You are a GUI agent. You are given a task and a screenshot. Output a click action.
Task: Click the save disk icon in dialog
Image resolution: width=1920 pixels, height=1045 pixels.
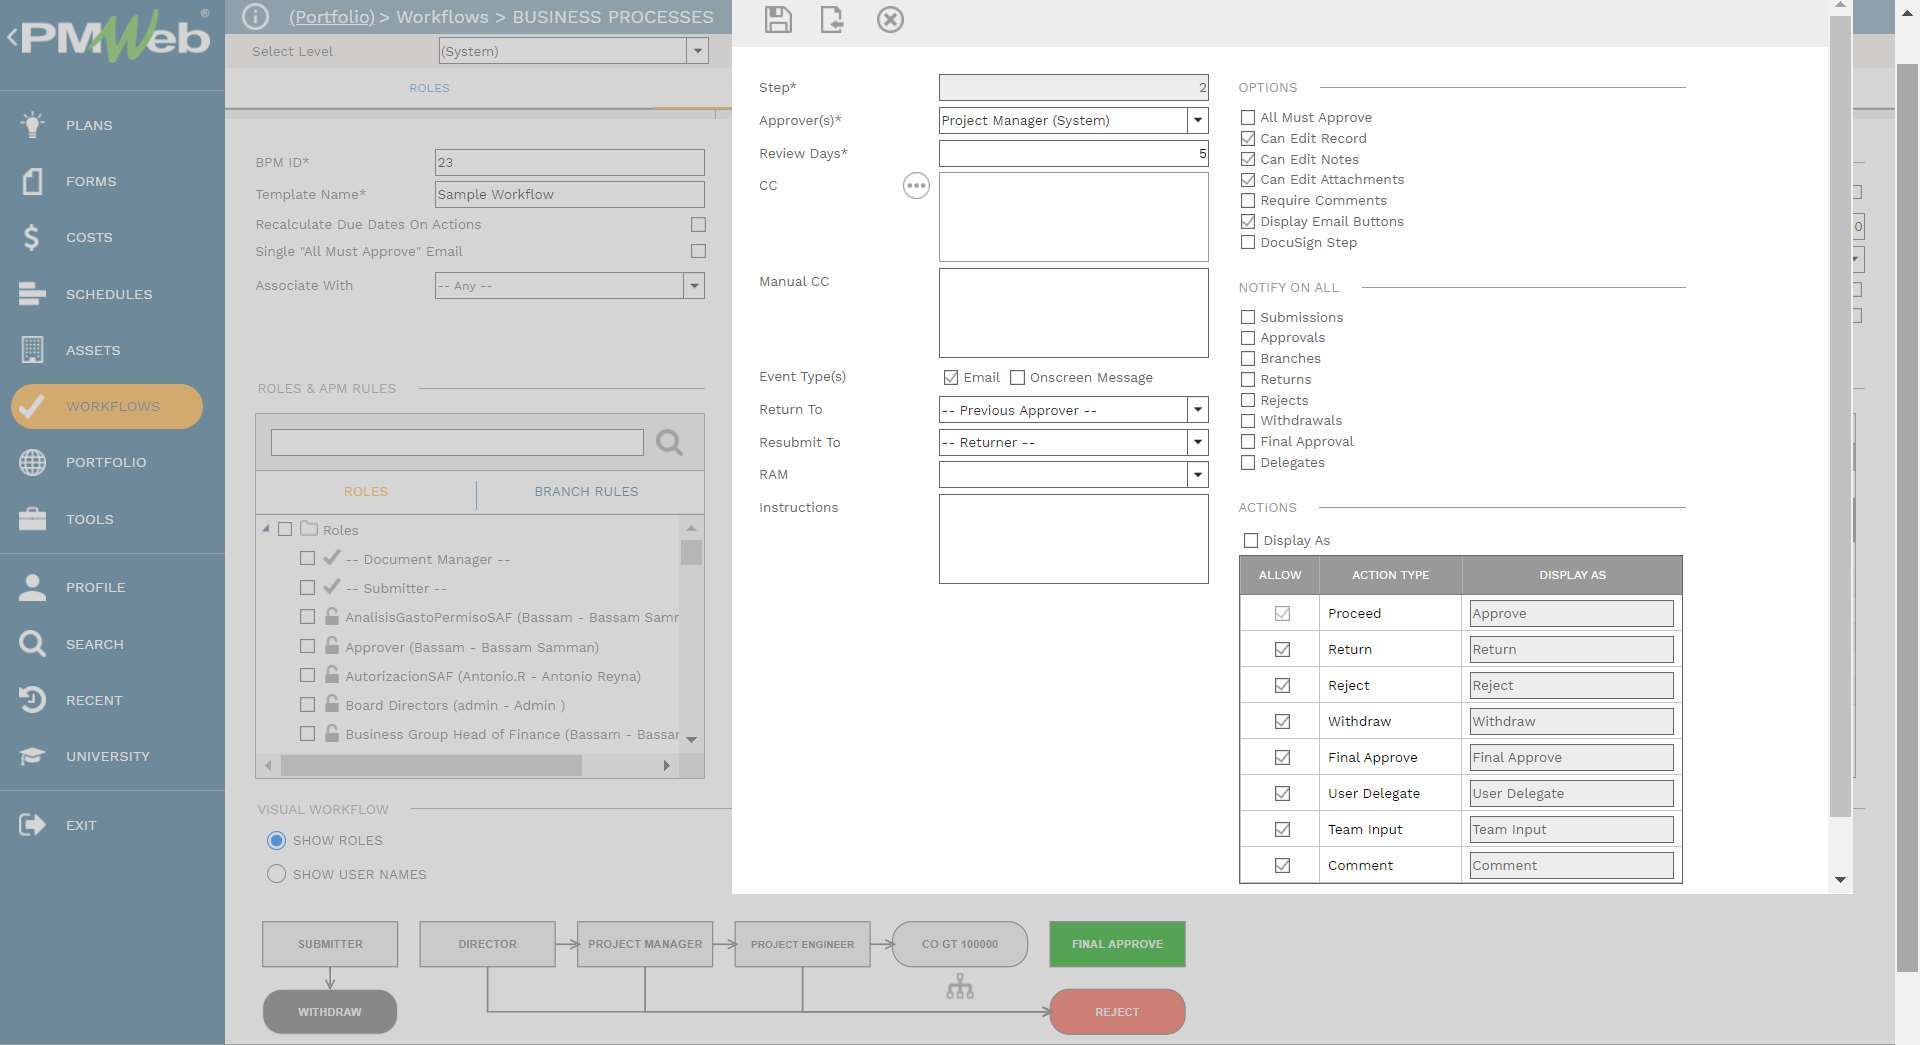click(x=778, y=20)
